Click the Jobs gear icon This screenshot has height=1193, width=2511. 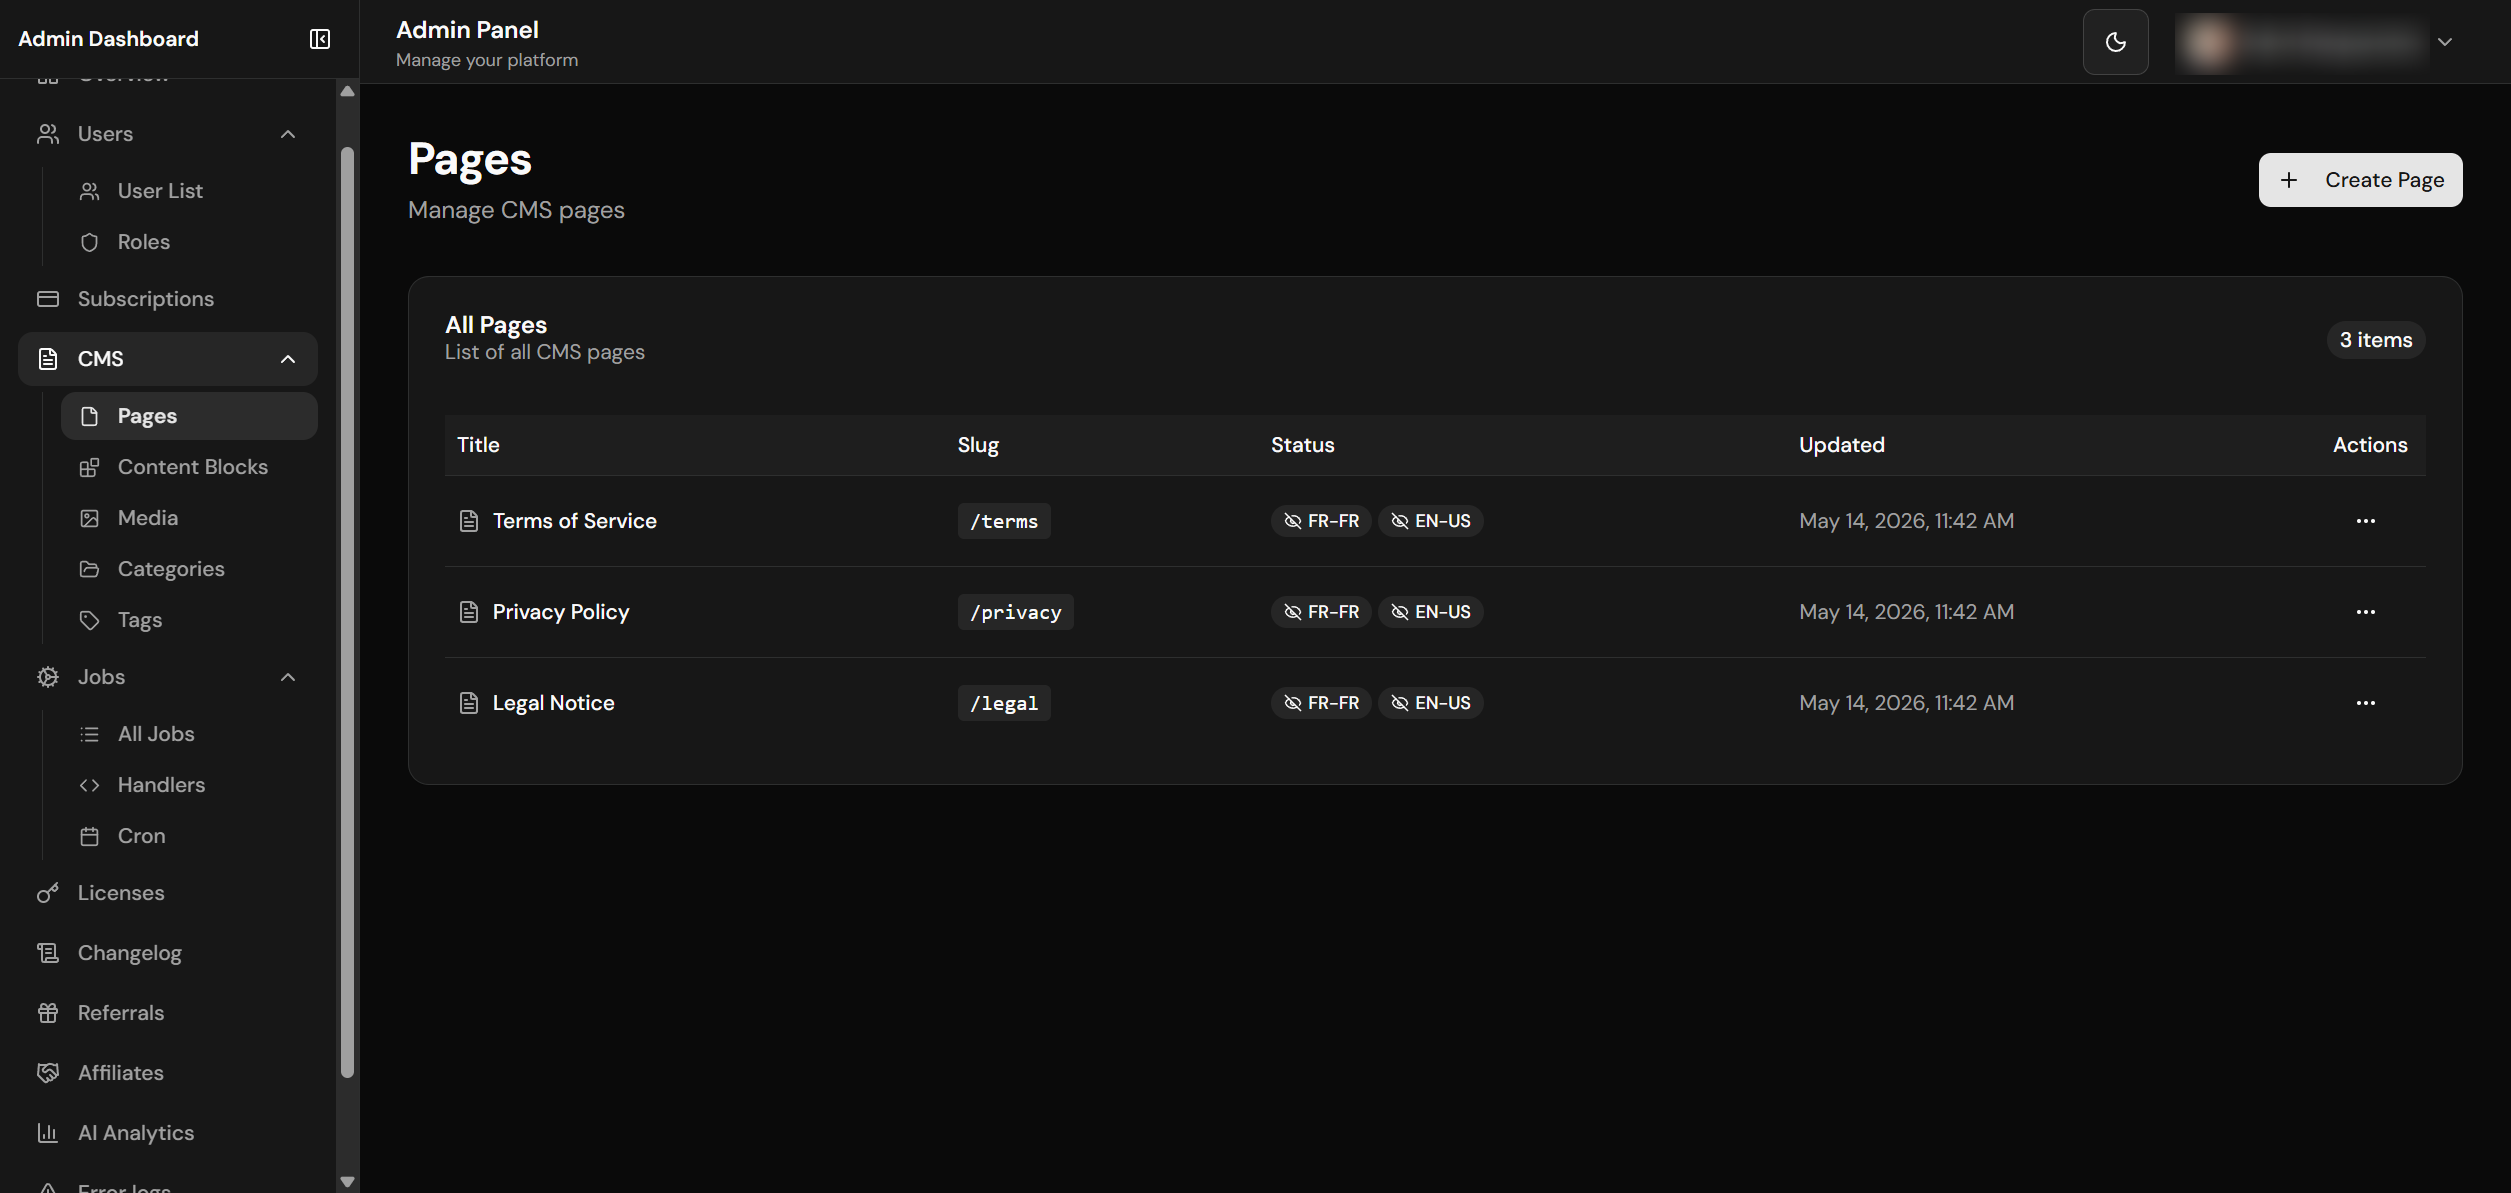48,677
